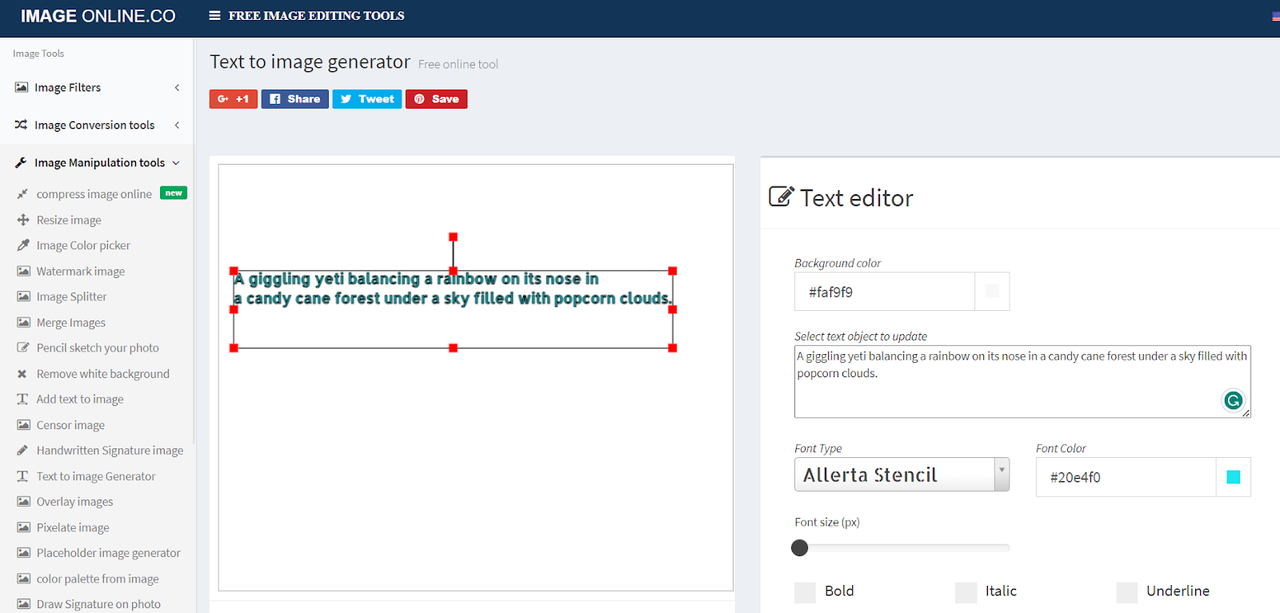The width and height of the screenshot is (1280, 613).
Task: Click the Font Color #20e4f0 field
Action: coord(1126,477)
